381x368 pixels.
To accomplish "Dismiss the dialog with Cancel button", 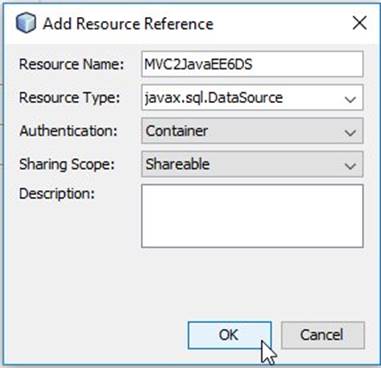I will click(323, 335).
